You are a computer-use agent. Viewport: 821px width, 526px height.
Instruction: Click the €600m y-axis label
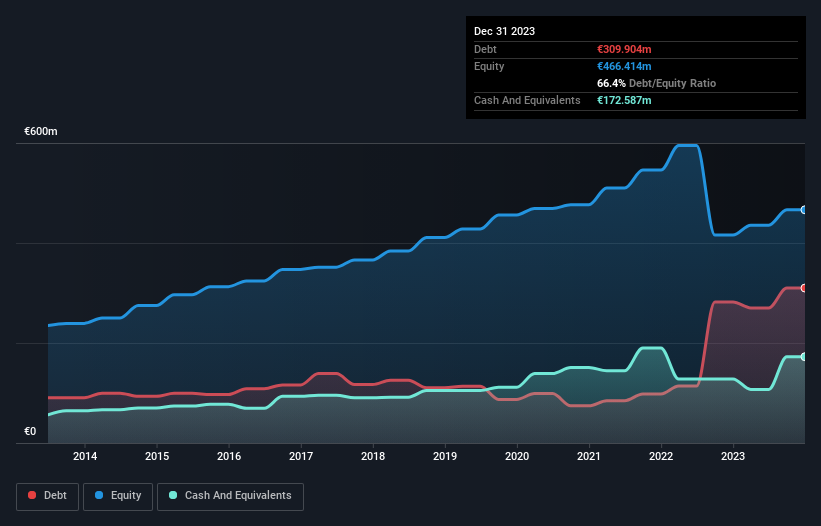click(41, 131)
